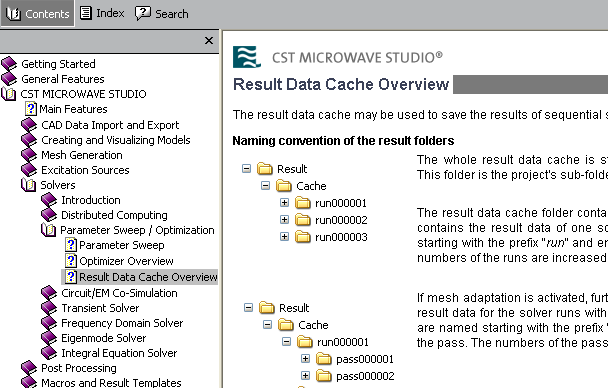The width and height of the screenshot is (608, 388).
Task: Click the Excitation Sources book icon
Action: click(29, 170)
